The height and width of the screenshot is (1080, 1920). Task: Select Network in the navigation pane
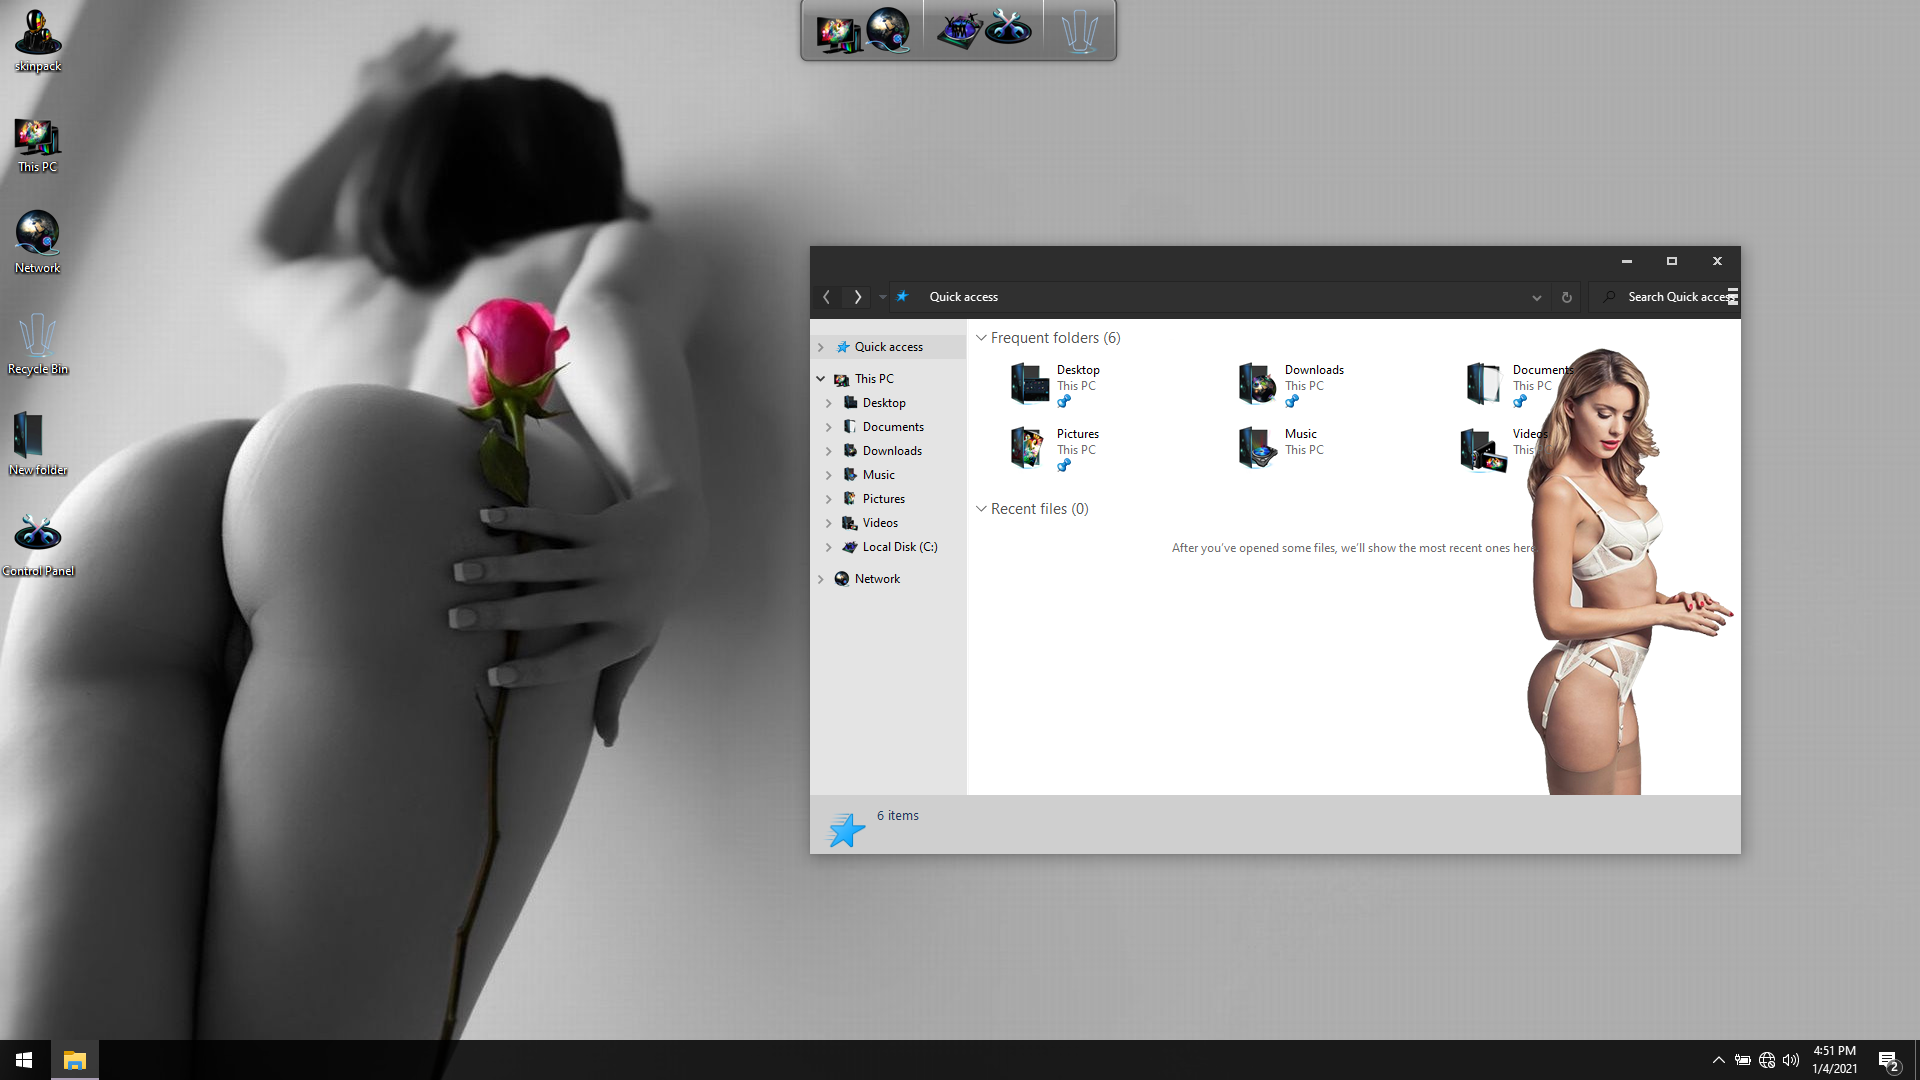coord(877,579)
